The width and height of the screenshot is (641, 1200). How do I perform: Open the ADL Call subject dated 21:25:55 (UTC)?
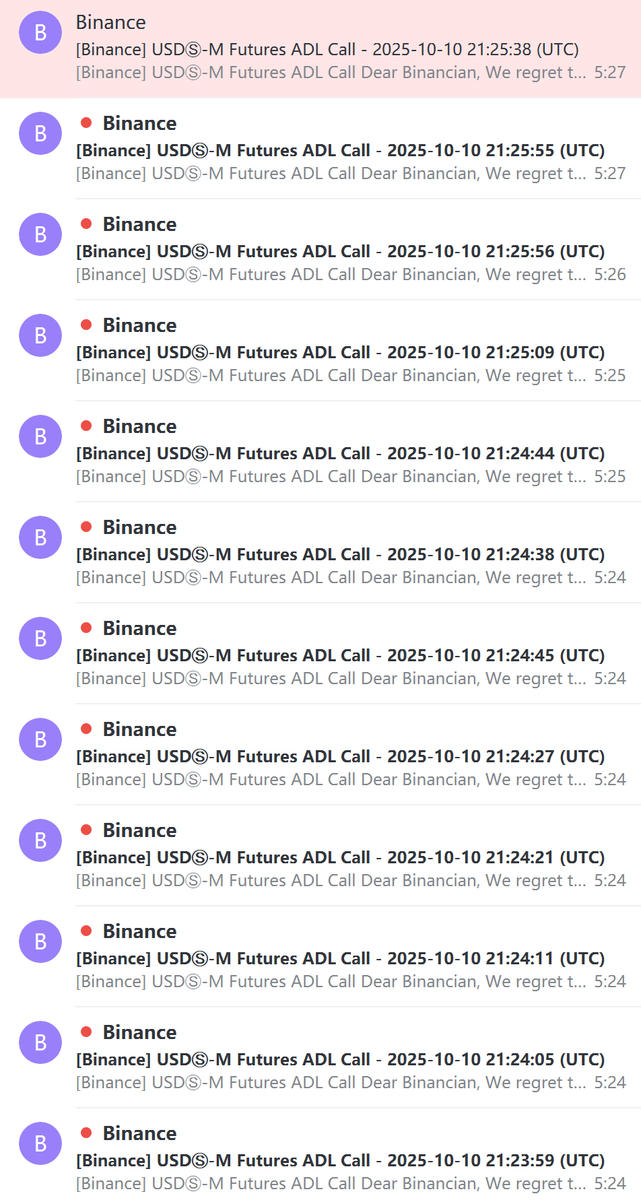click(x=340, y=151)
